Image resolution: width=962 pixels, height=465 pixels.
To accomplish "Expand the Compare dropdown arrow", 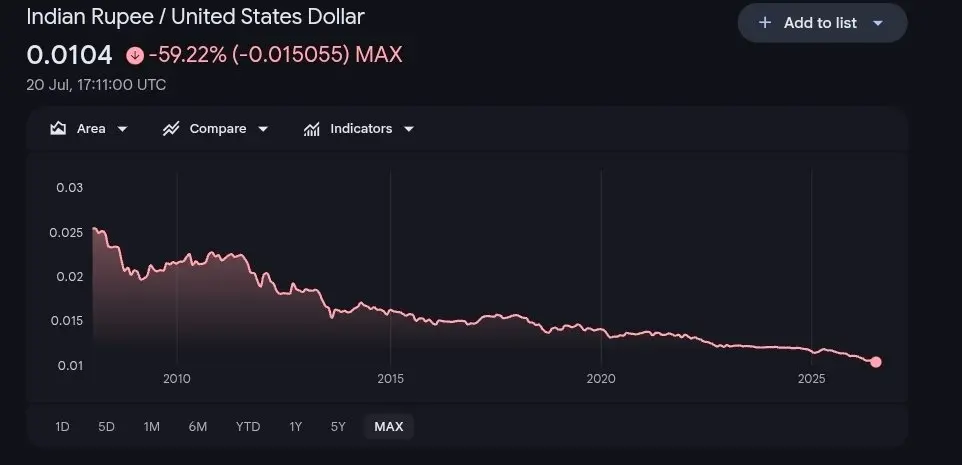I will (x=263, y=129).
